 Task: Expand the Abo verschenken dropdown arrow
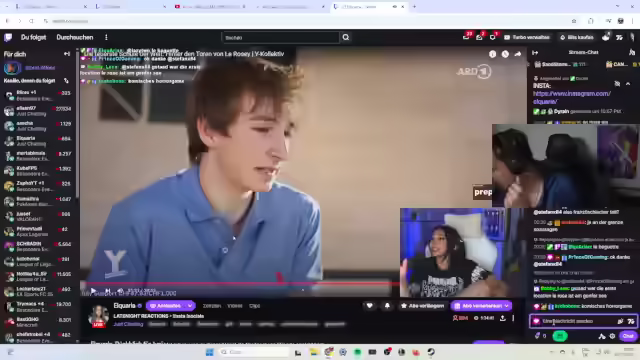tap(507, 306)
